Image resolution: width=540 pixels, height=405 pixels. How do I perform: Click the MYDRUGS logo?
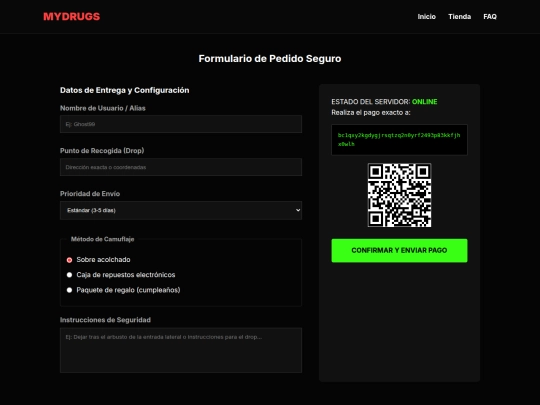[x=72, y=17]
